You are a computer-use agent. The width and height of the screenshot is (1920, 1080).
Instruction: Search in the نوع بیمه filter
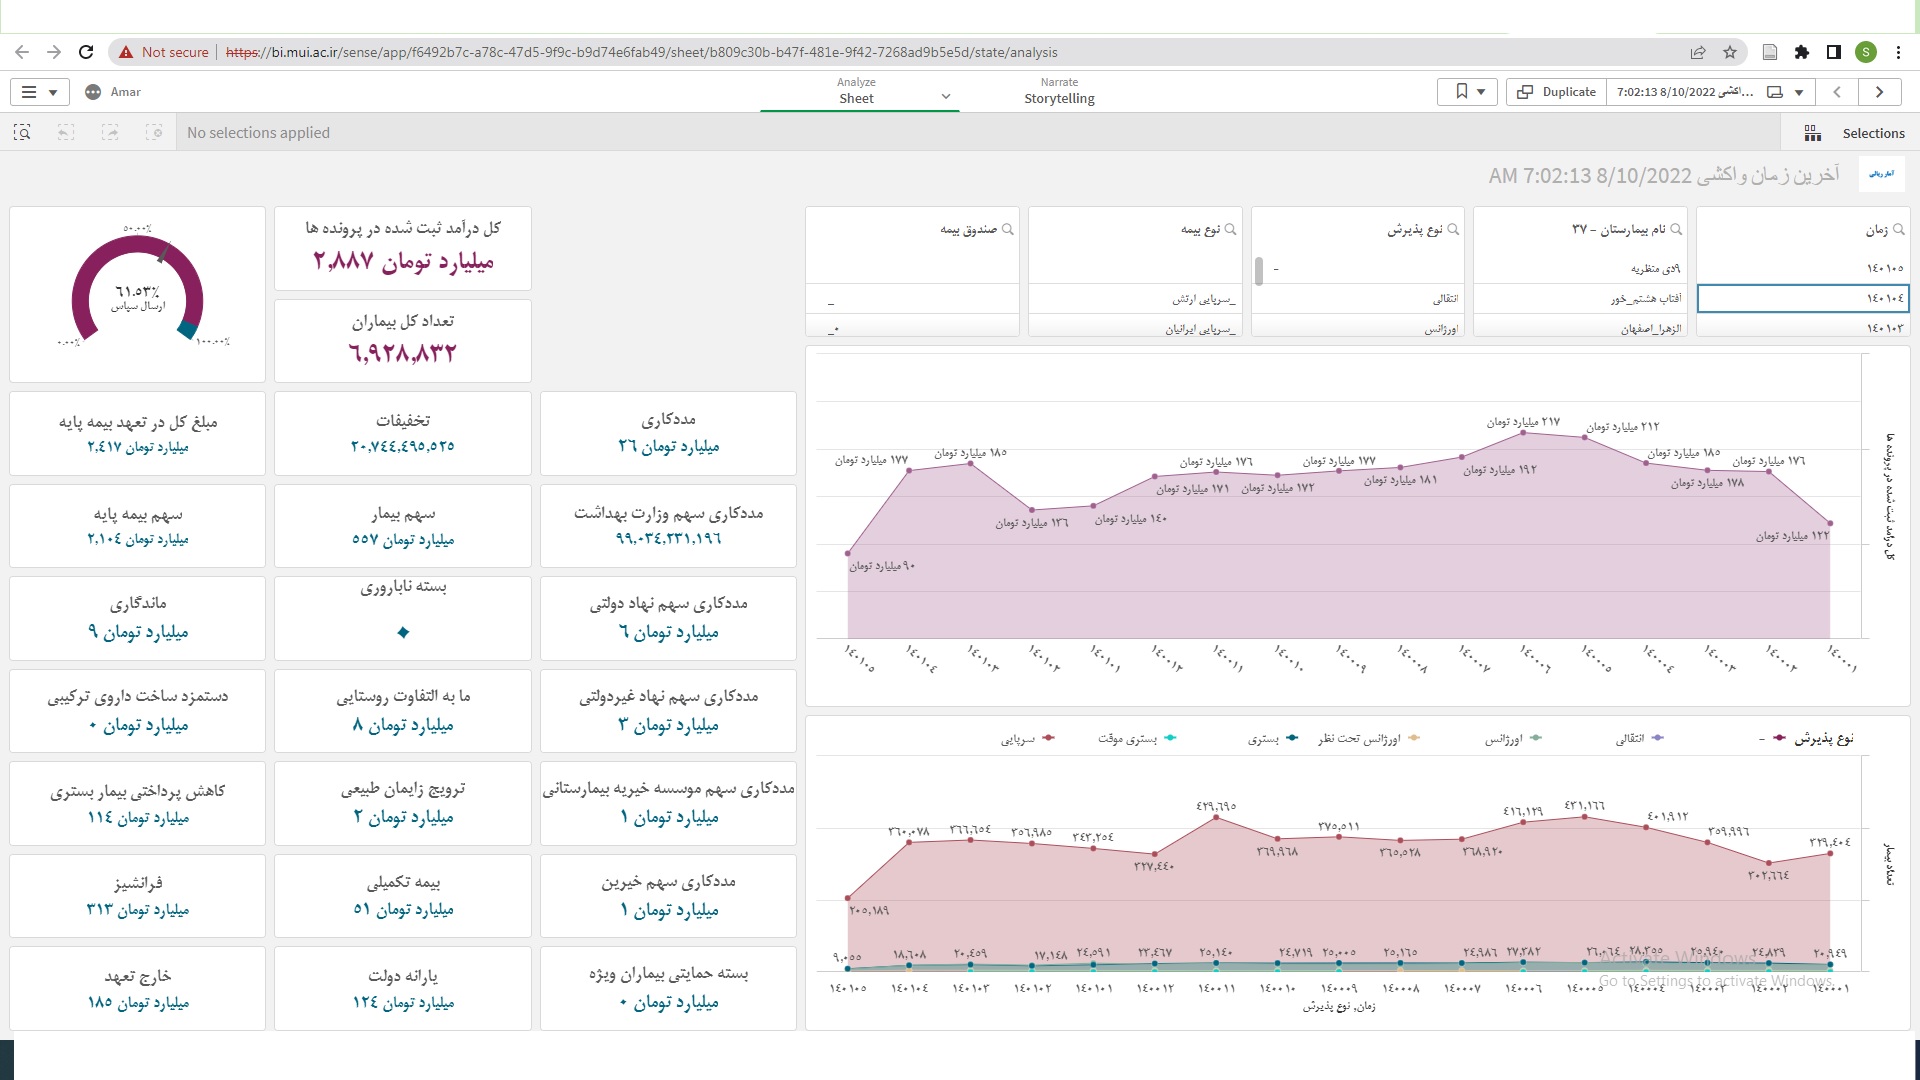(1231, 230)
